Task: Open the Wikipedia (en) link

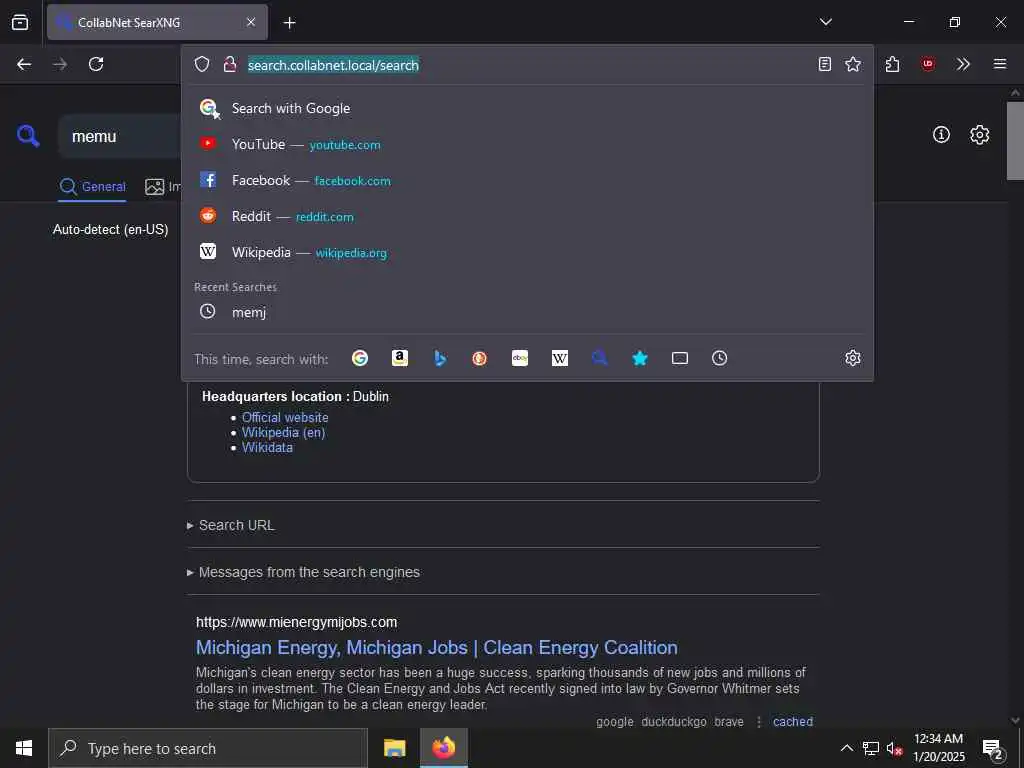Action: [283, 432]
